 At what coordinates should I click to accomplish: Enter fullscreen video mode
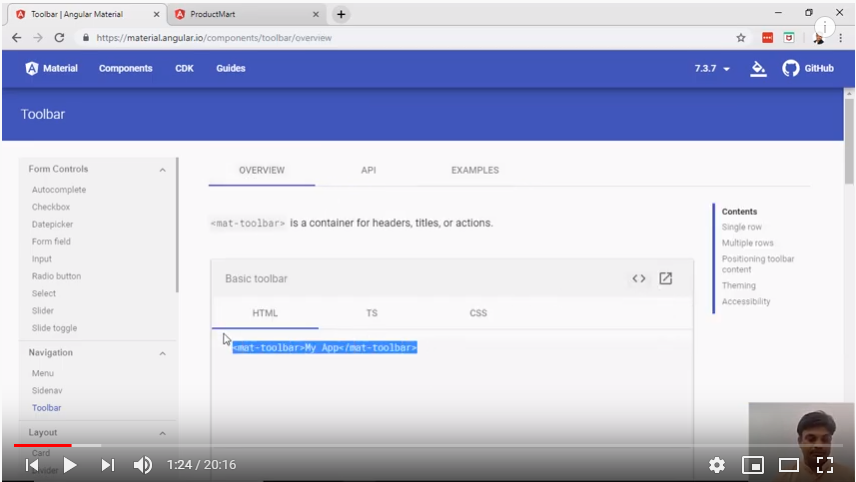pyautogui.click(x=825, y=465)
